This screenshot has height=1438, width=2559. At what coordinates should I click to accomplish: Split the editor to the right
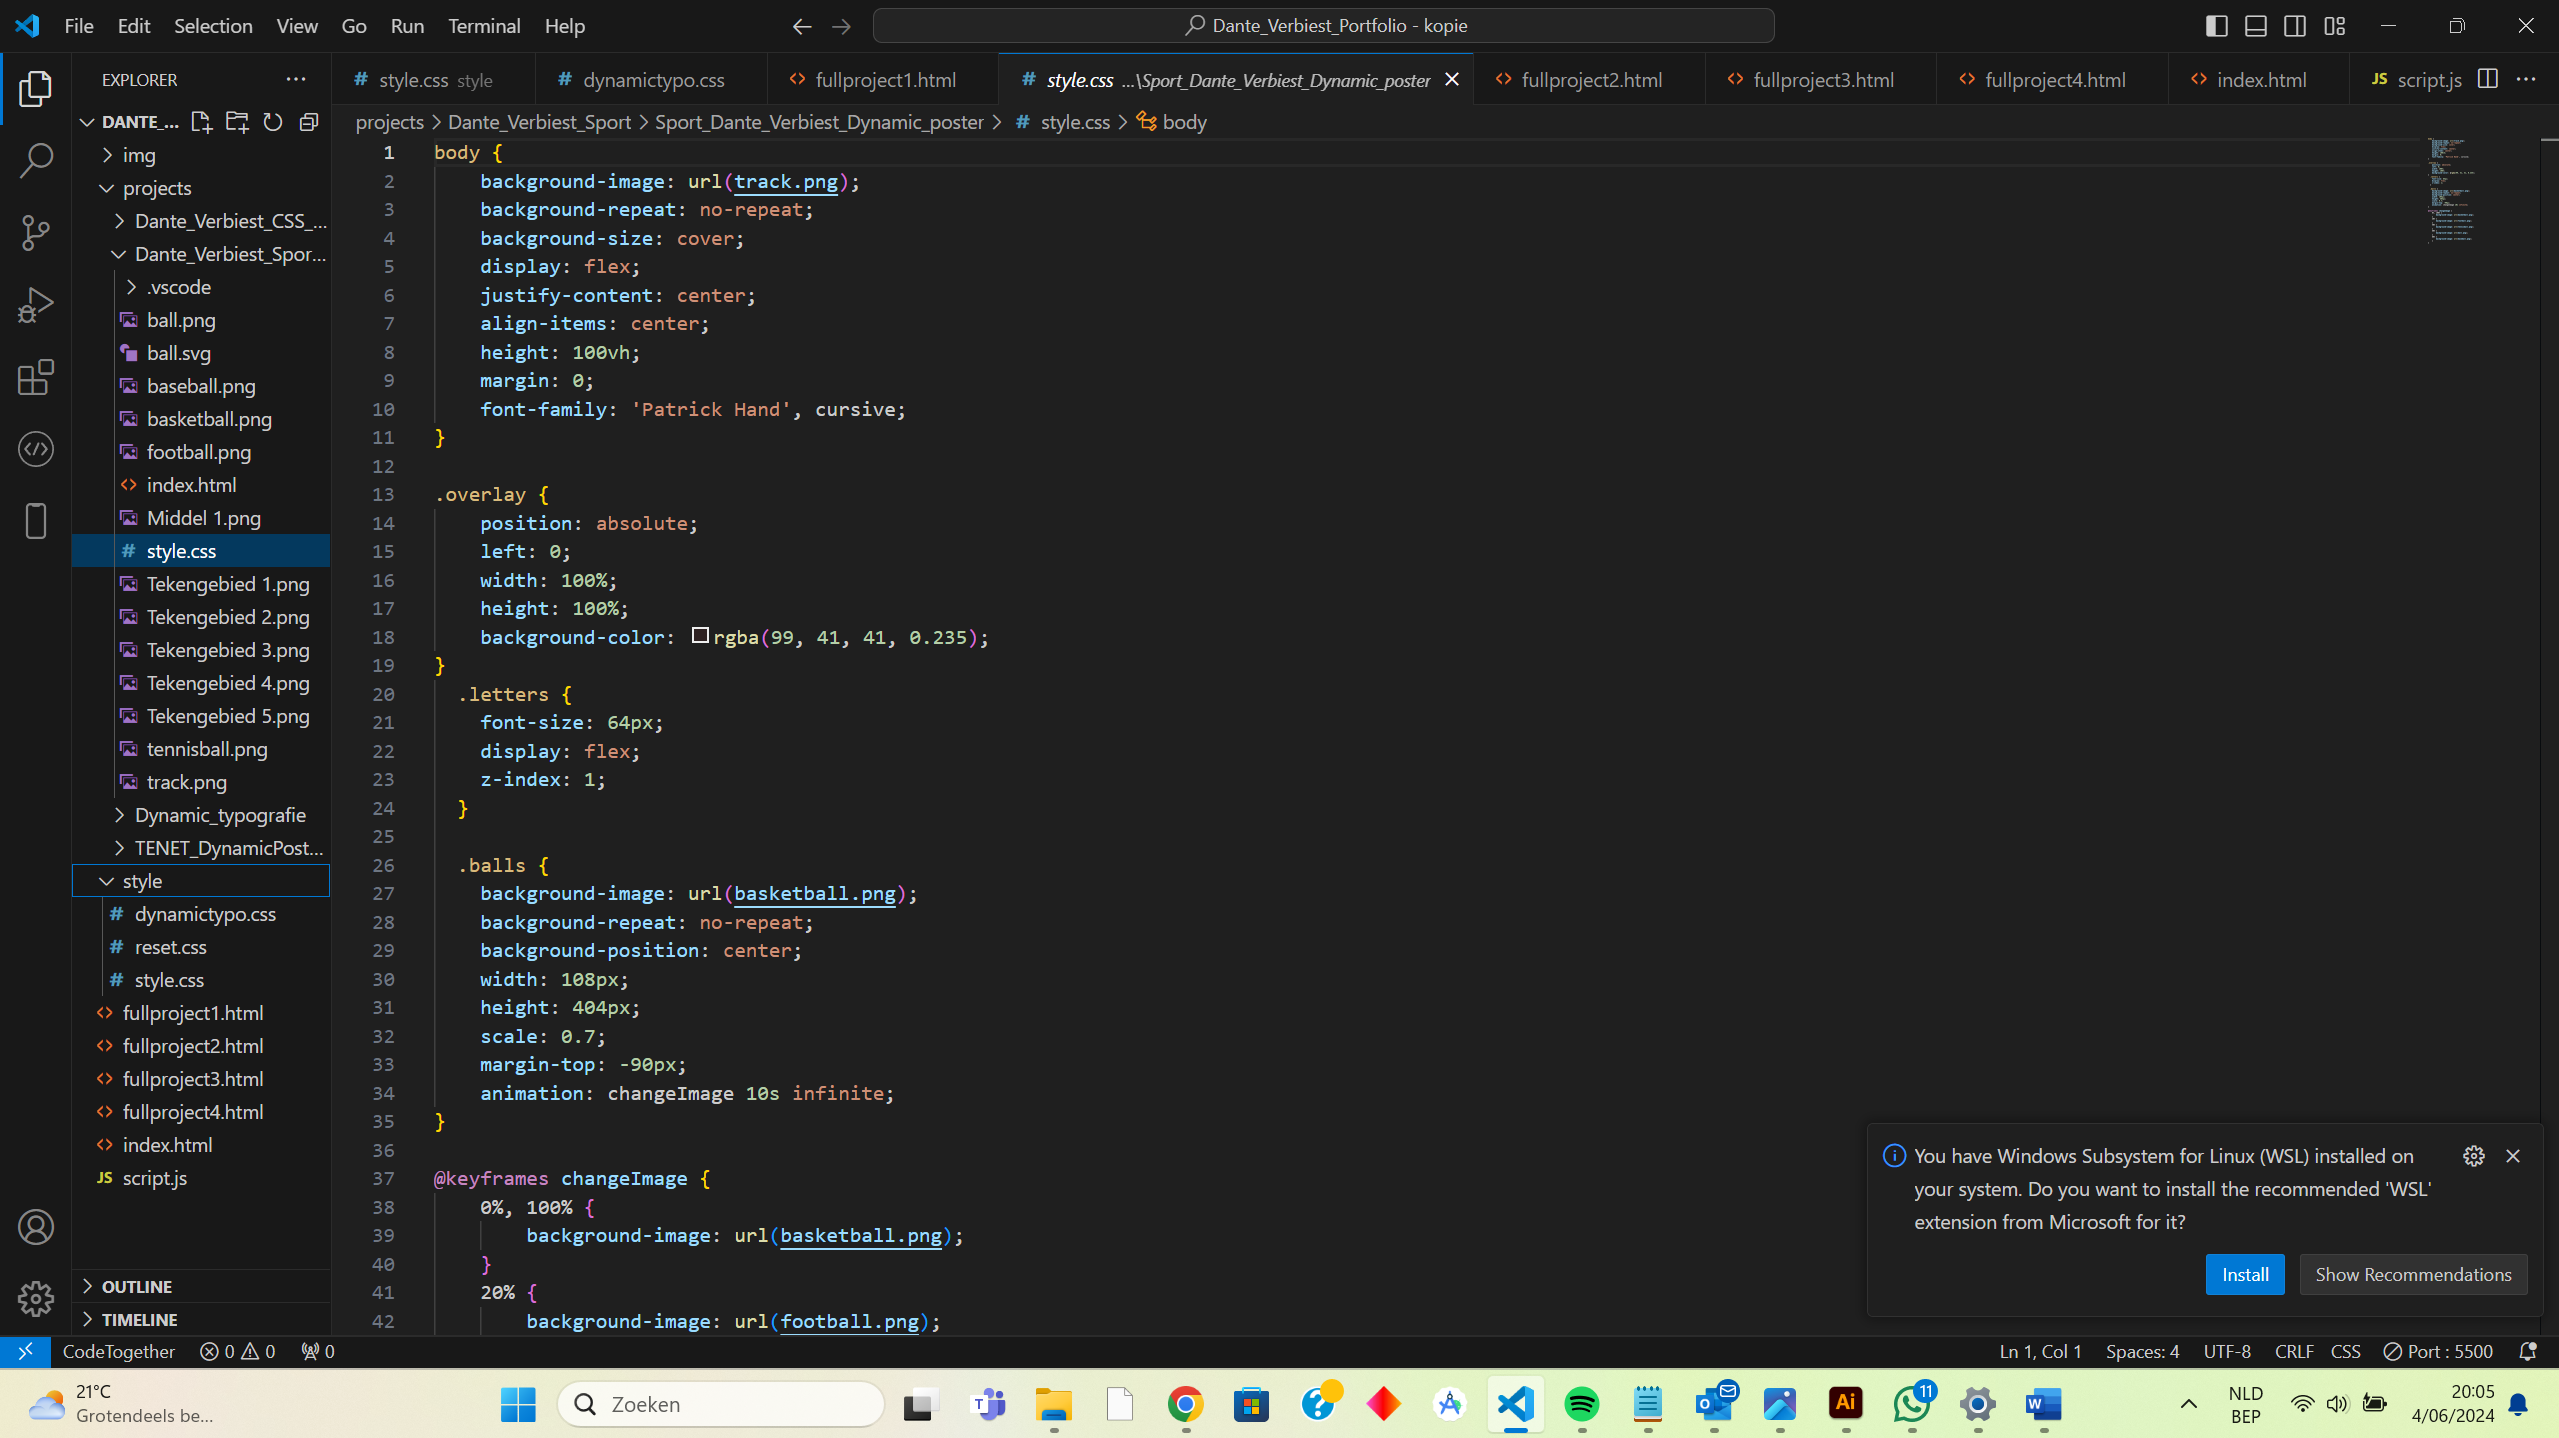[x=2488, y=79]
